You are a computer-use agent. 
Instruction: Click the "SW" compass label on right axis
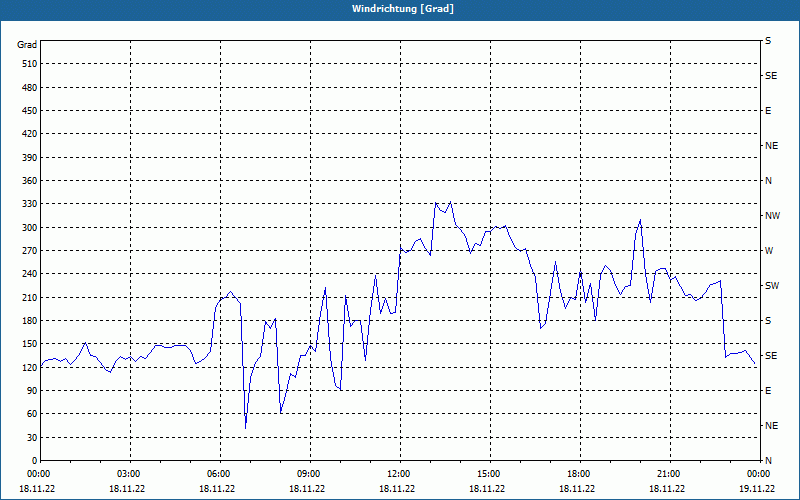(x=772, y=286)
